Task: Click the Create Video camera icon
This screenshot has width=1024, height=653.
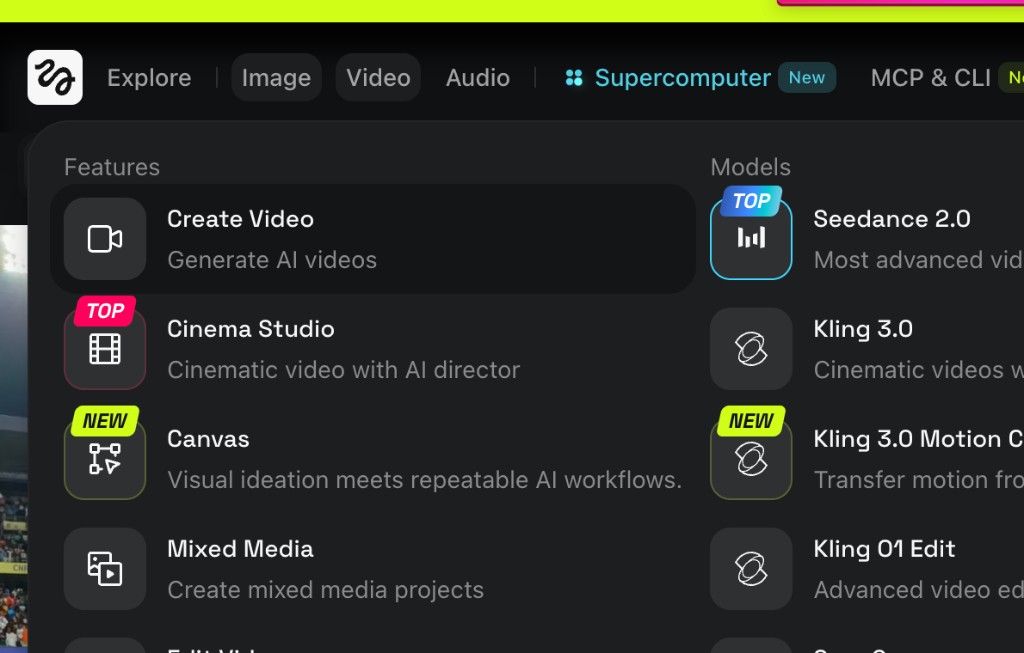Action: click(x=105, y=239)
